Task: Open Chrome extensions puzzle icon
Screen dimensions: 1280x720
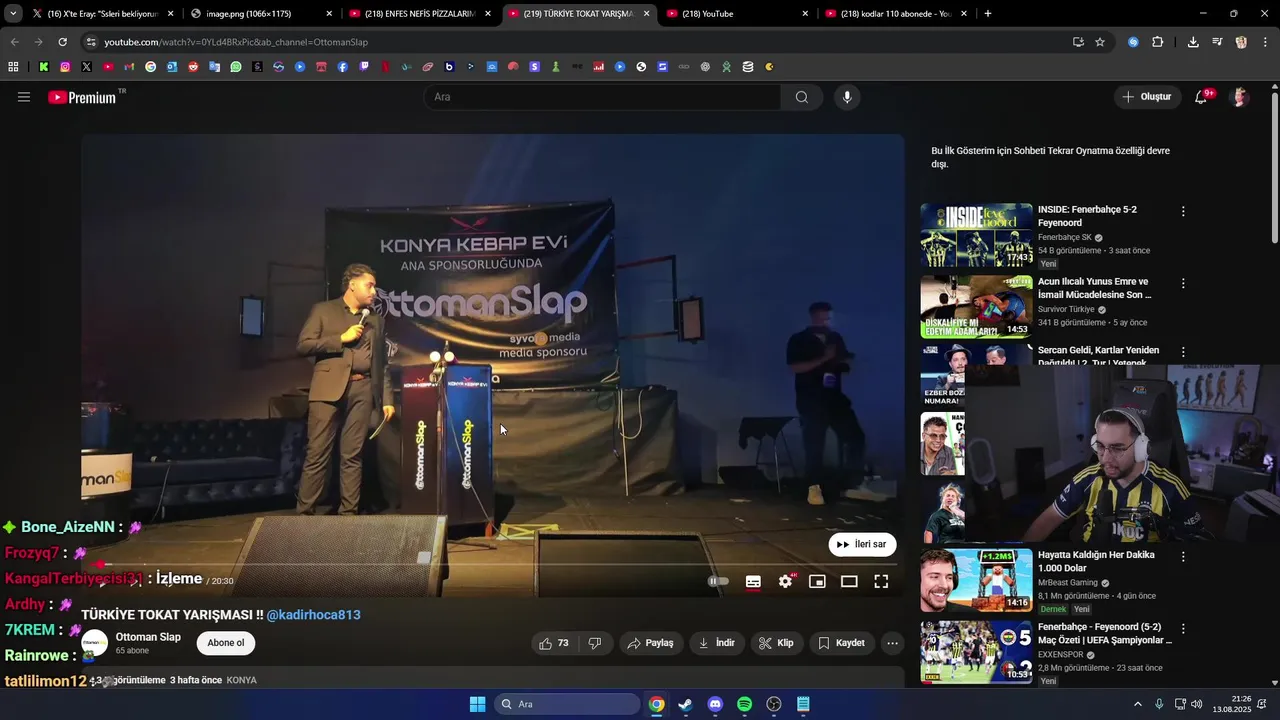Action: 1158,42
